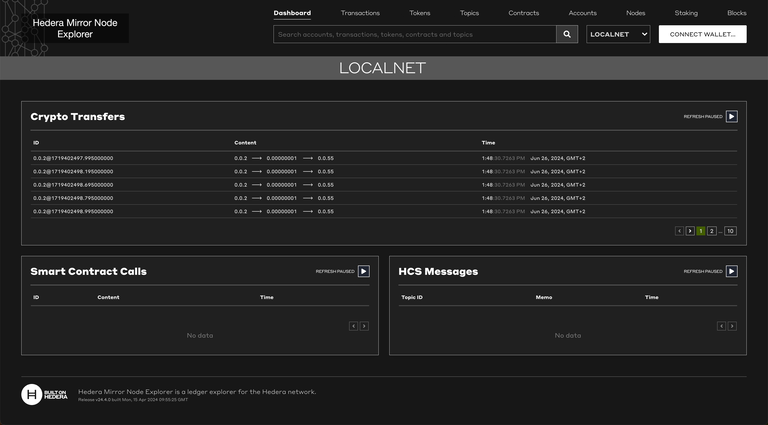The image size is (768, 425).
Task: Open transaction 0.0.2@1719402497.995000000
Action: coord(73,158)
